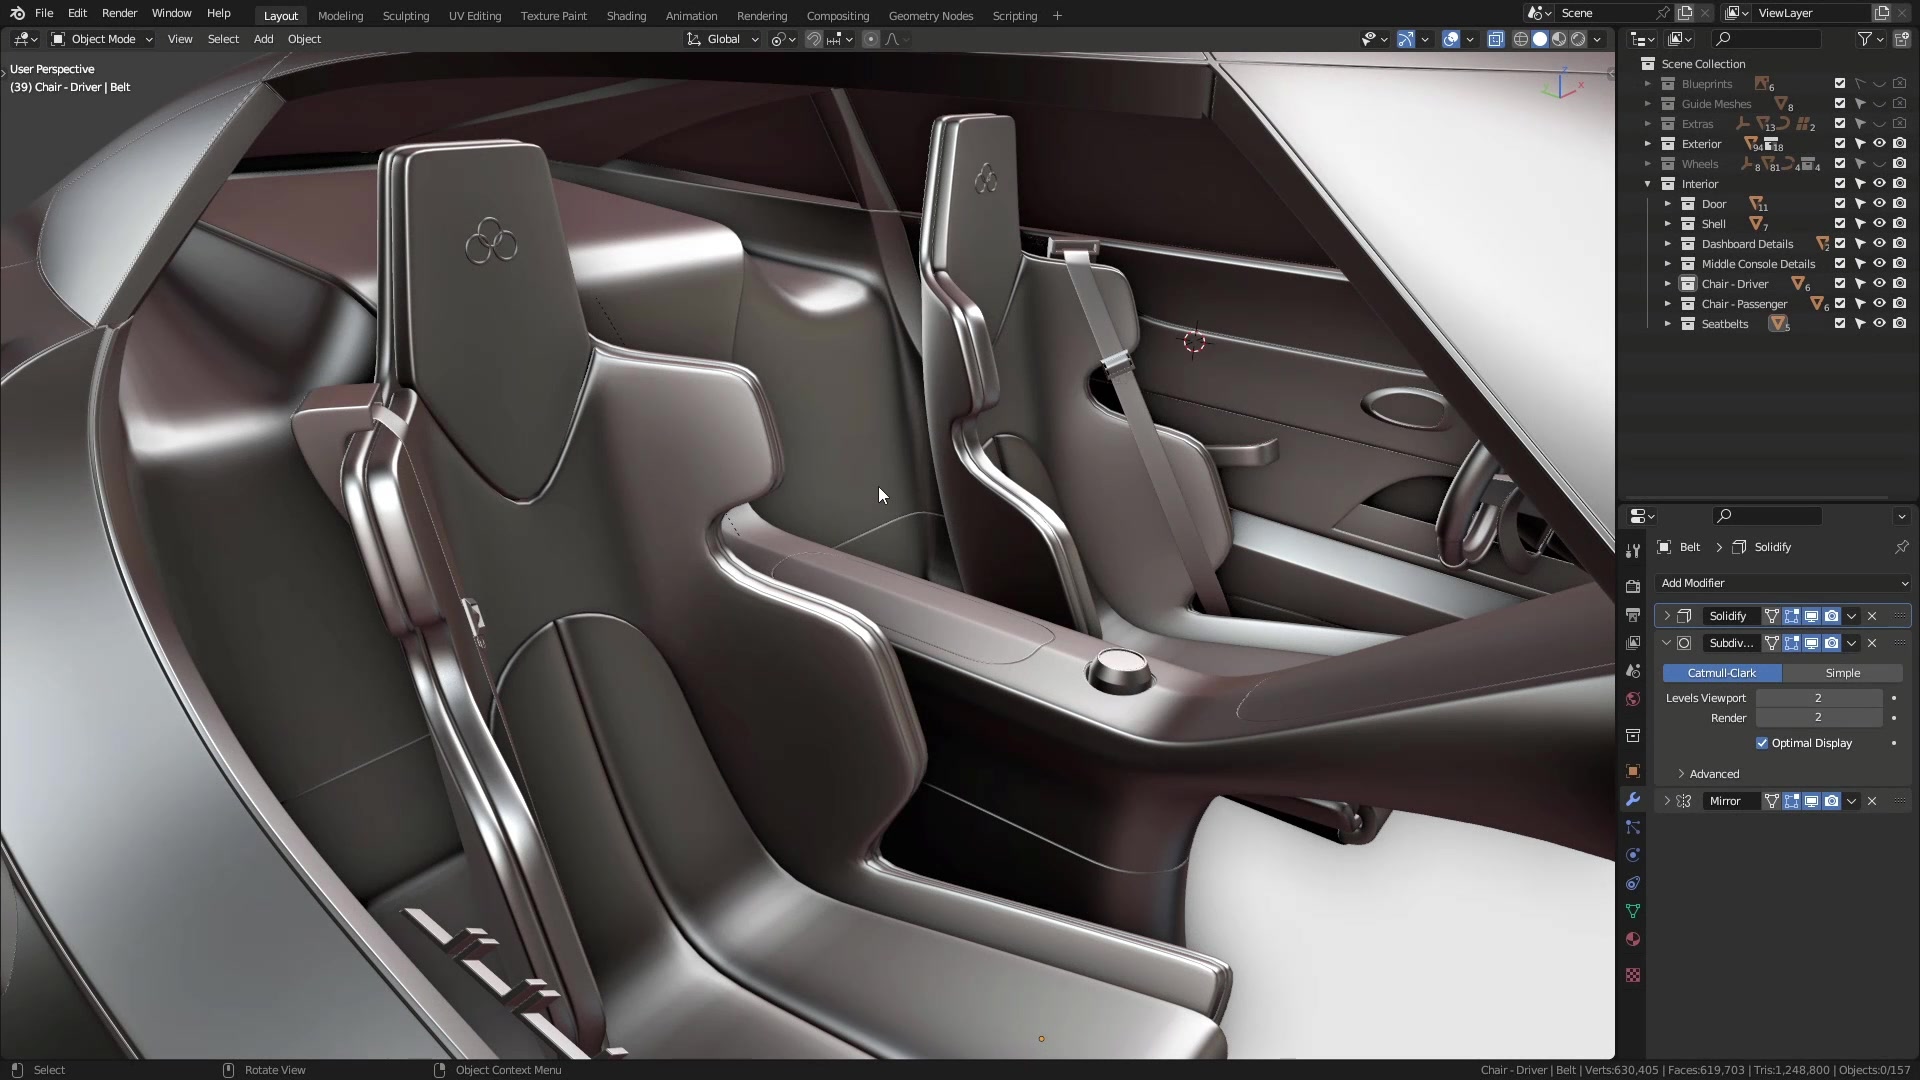This screenshot has width=1920, height=1080.
Task: Click the Levels Viewport value field
Action: click(x=1819, y=698)
